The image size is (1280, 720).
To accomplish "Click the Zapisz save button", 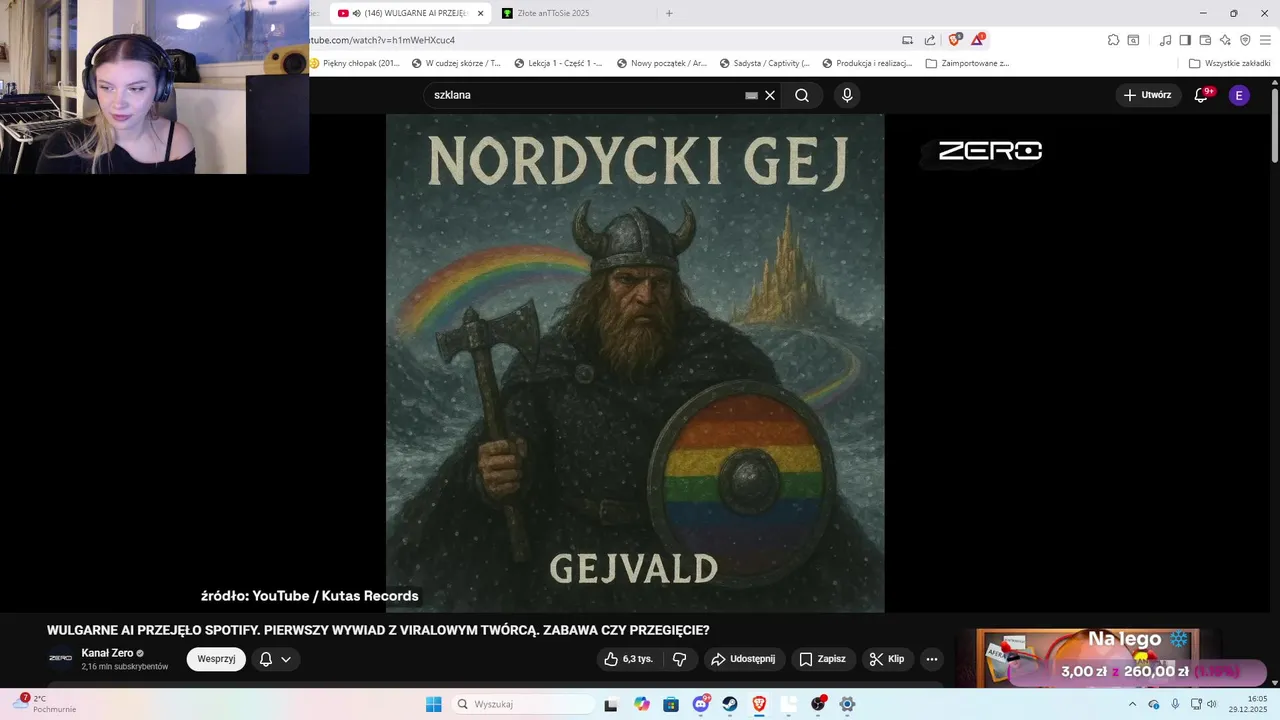I will click(823, 659).
